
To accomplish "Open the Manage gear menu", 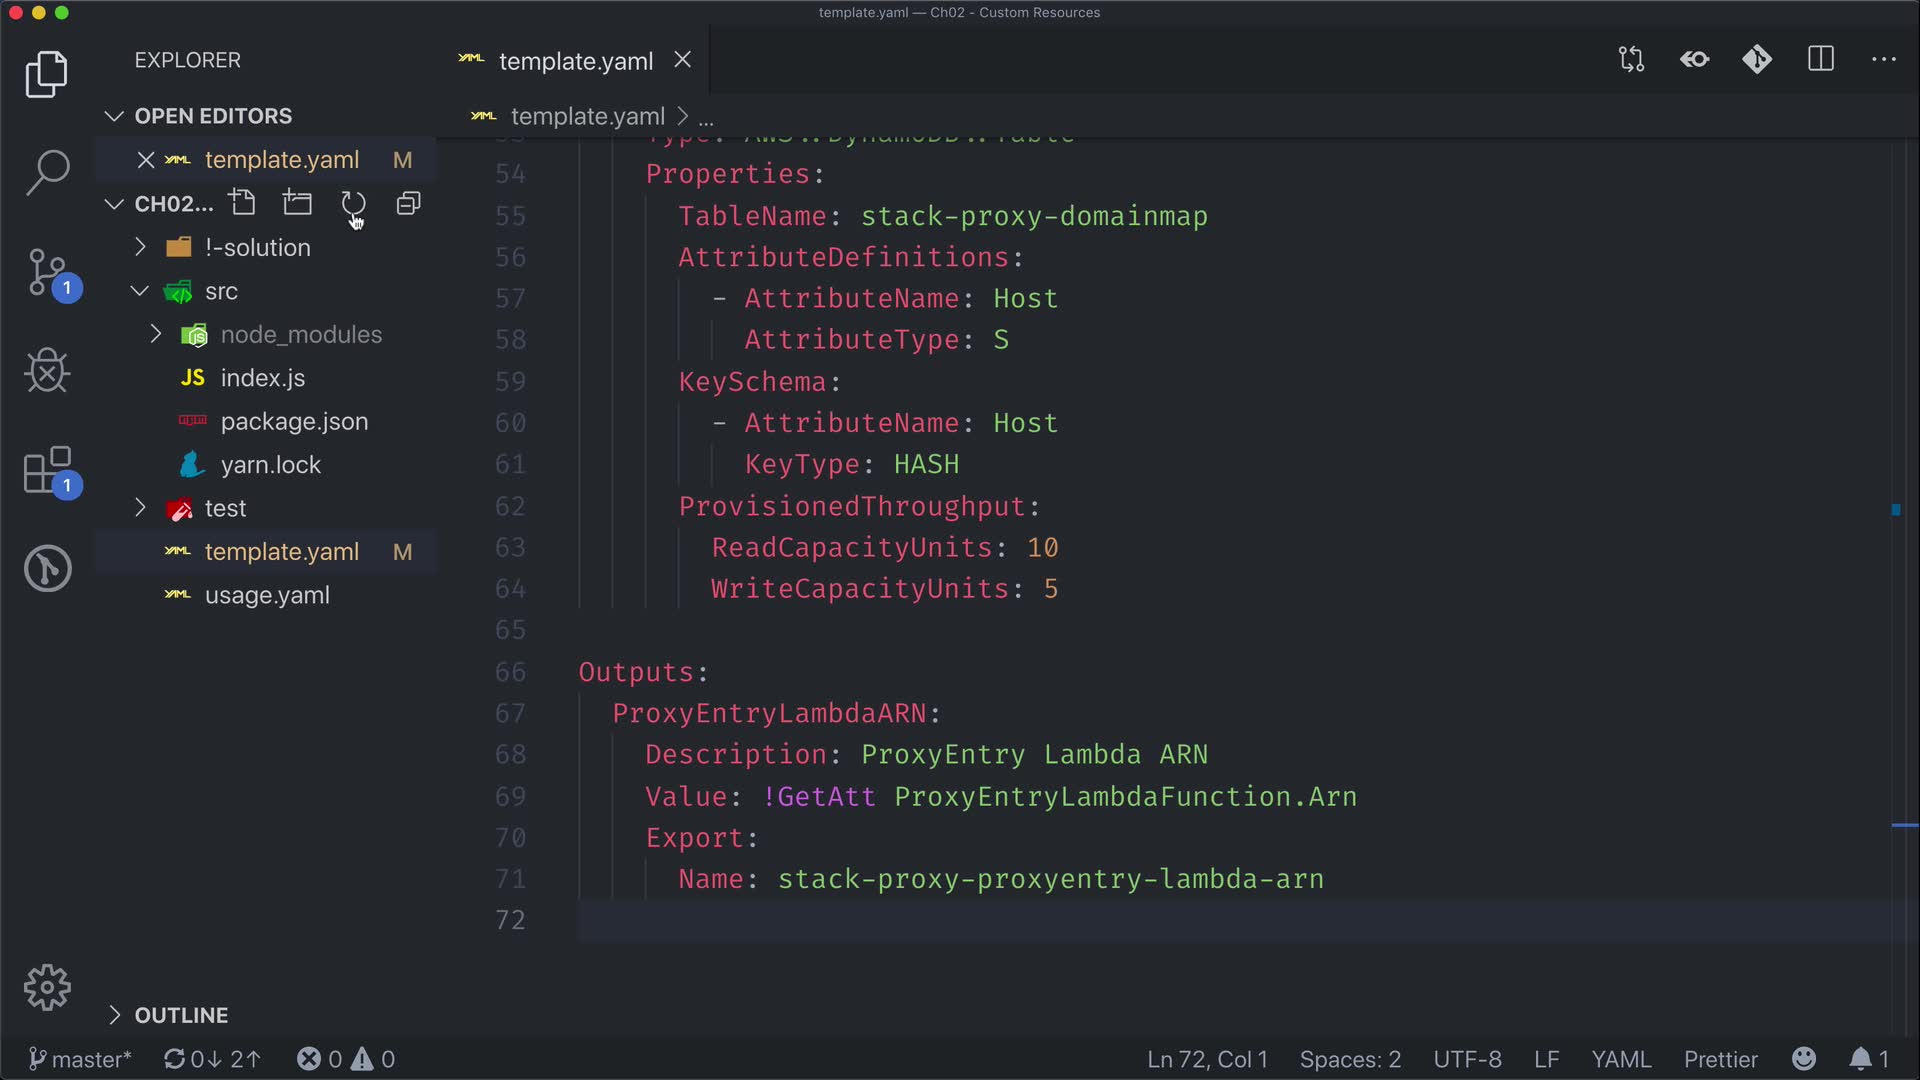I will pyautogui.click(x=47, y=988).
